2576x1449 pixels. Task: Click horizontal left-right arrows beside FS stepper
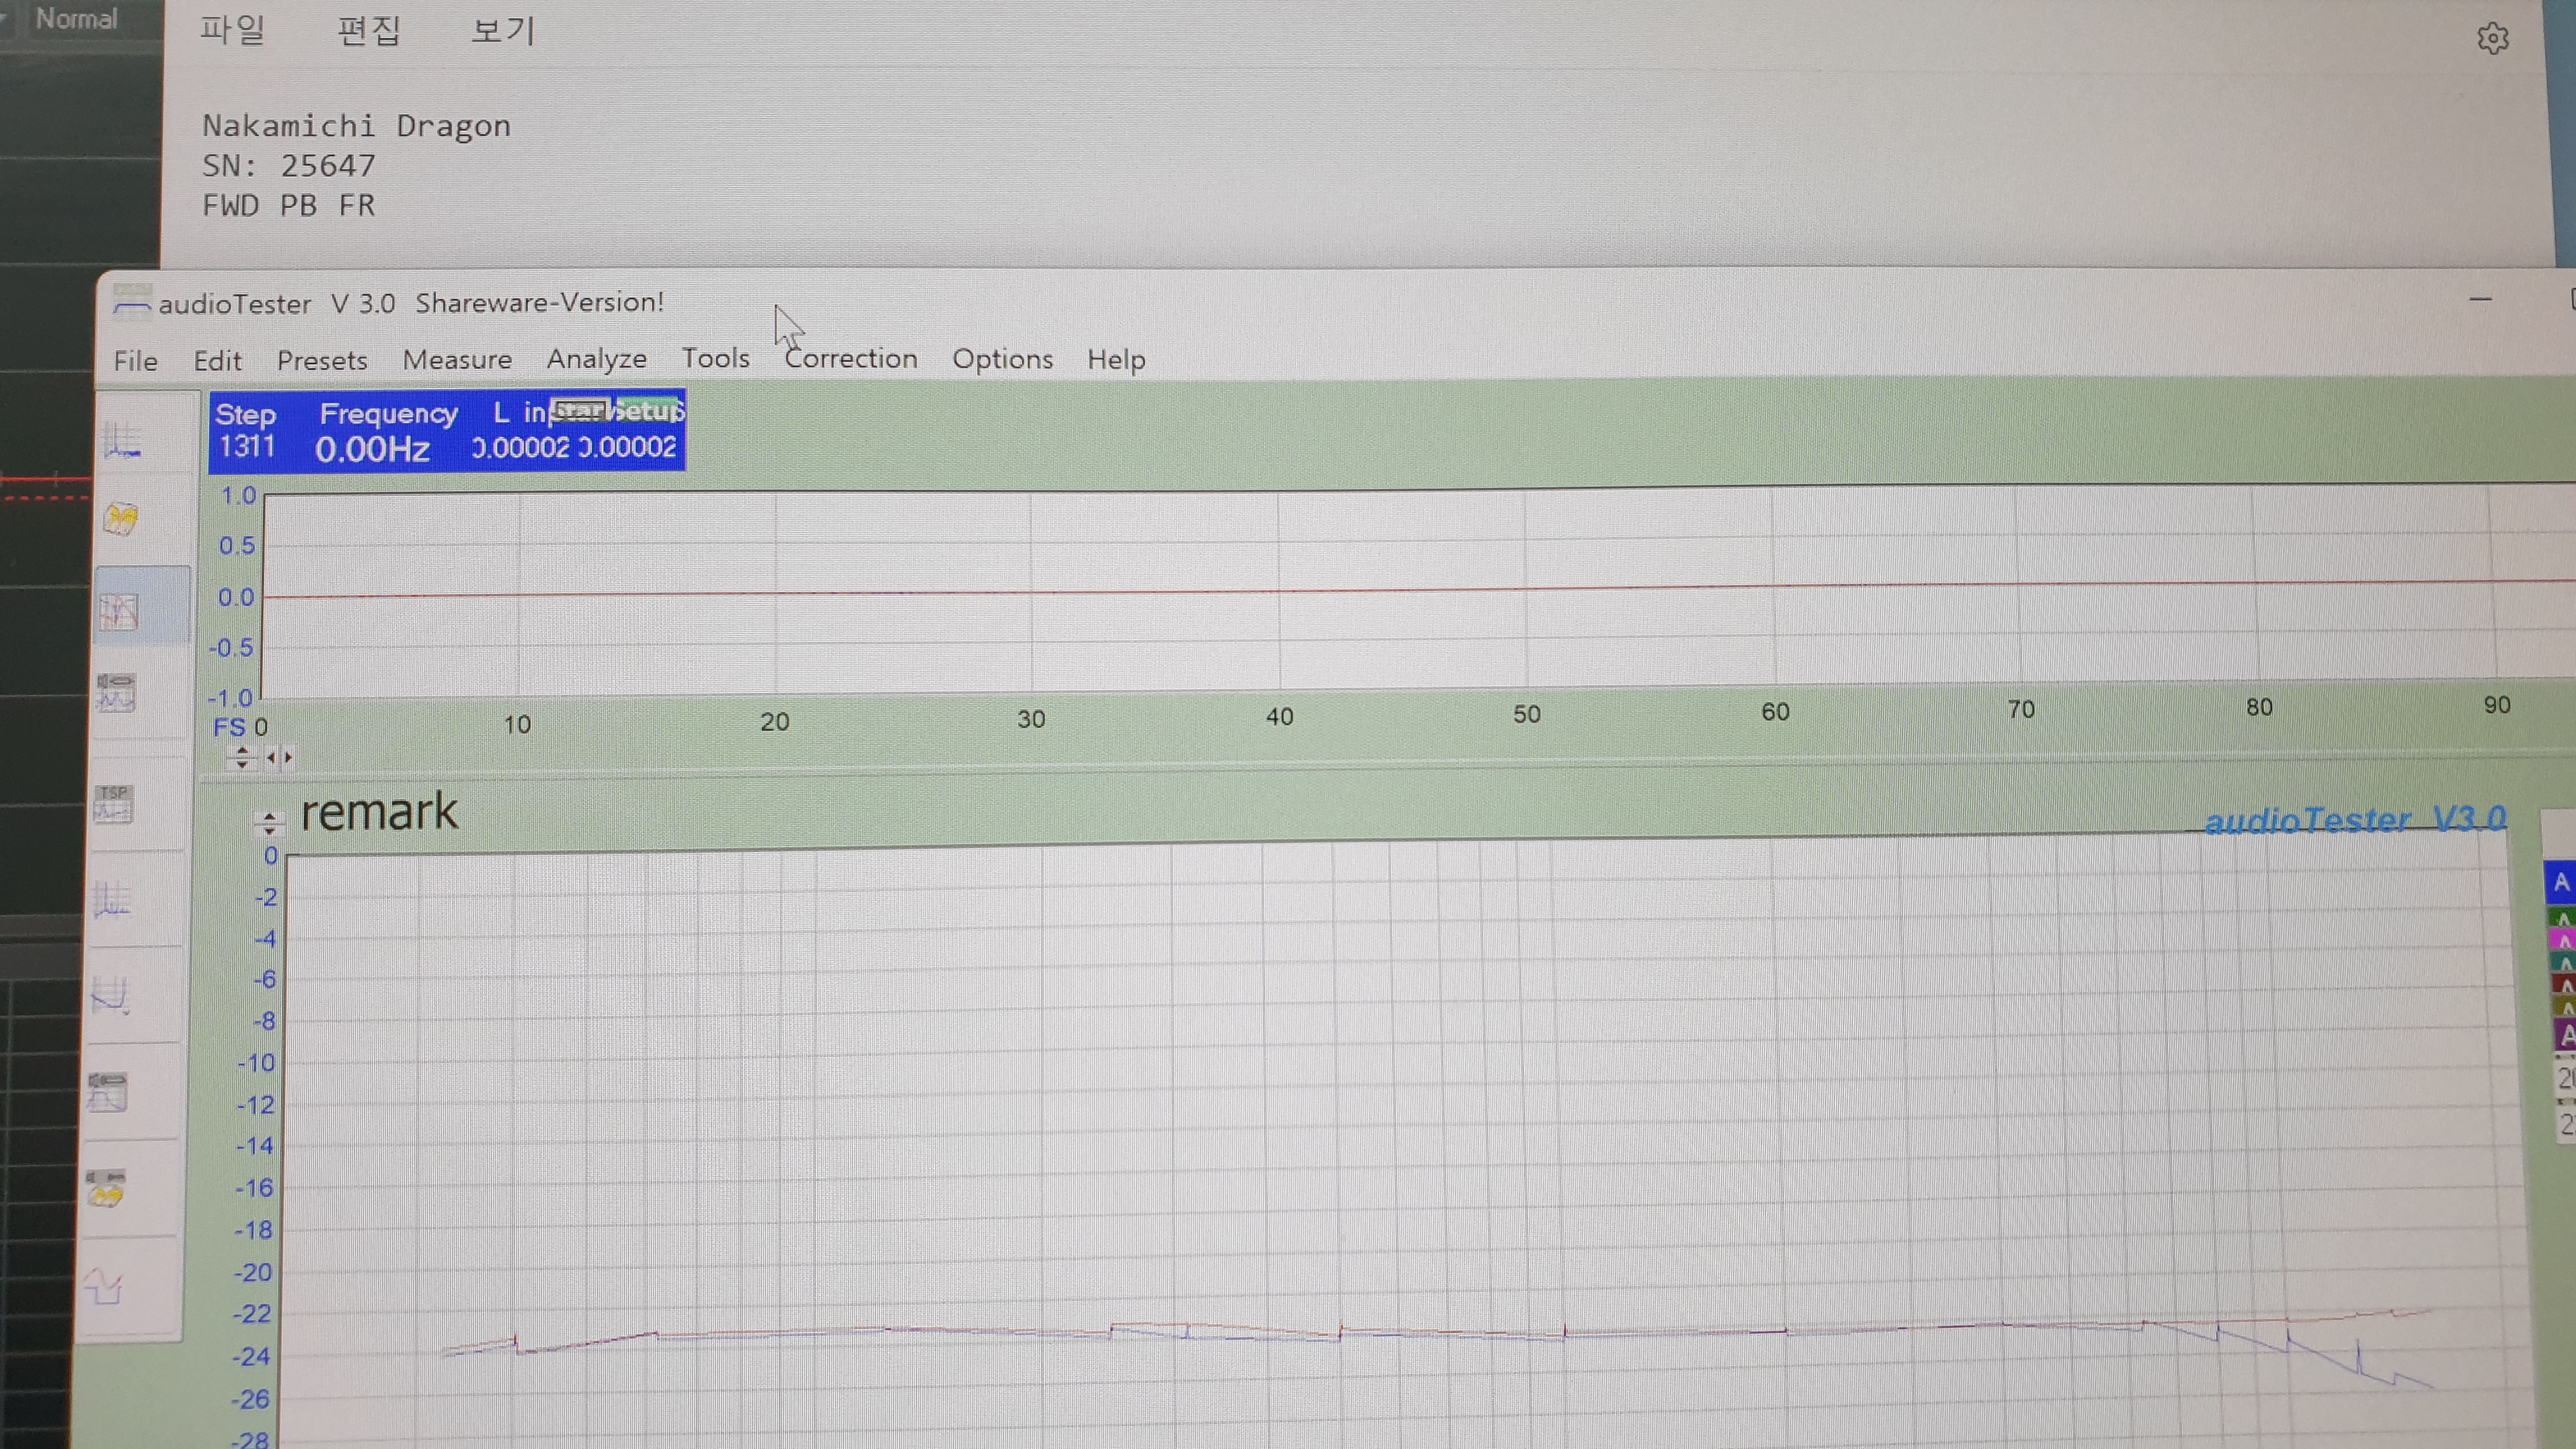pyautogui.click(x=279, y=758)
